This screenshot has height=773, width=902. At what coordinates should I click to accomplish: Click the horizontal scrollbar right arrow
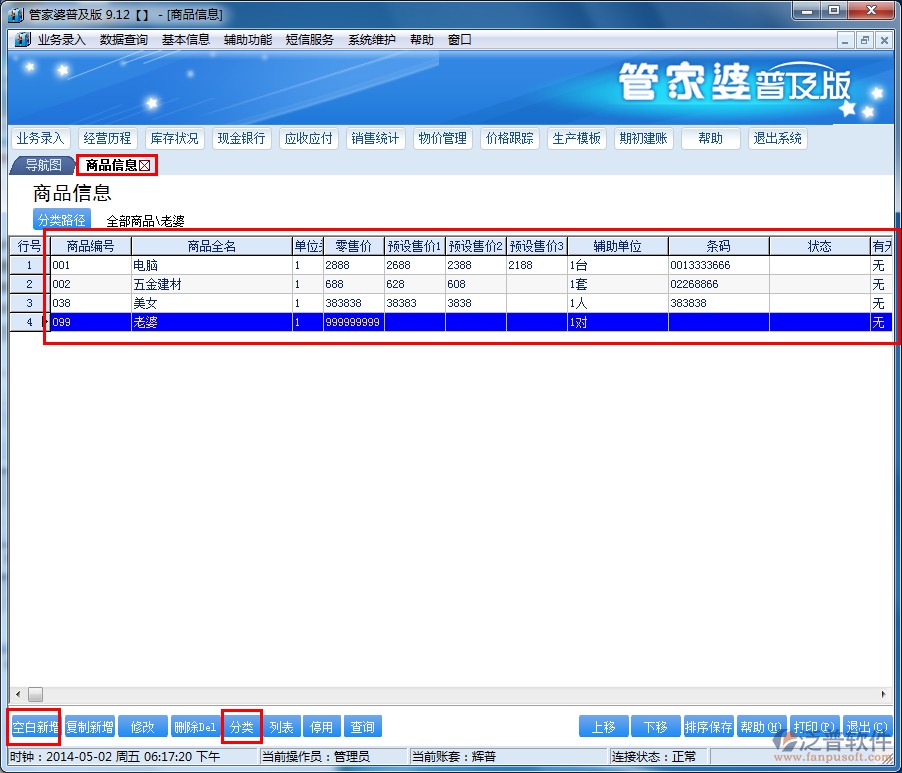884,694
